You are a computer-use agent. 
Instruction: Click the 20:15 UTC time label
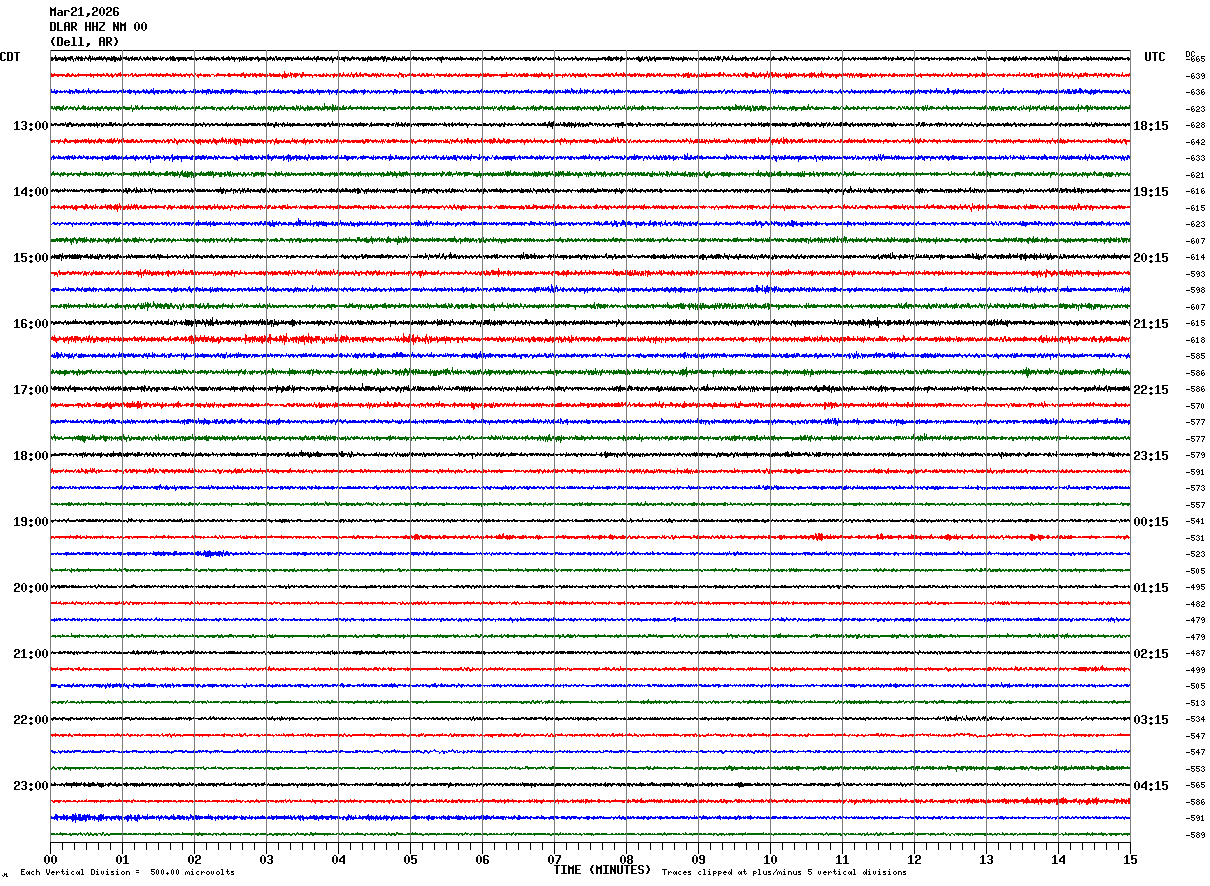pos(1151,258)
